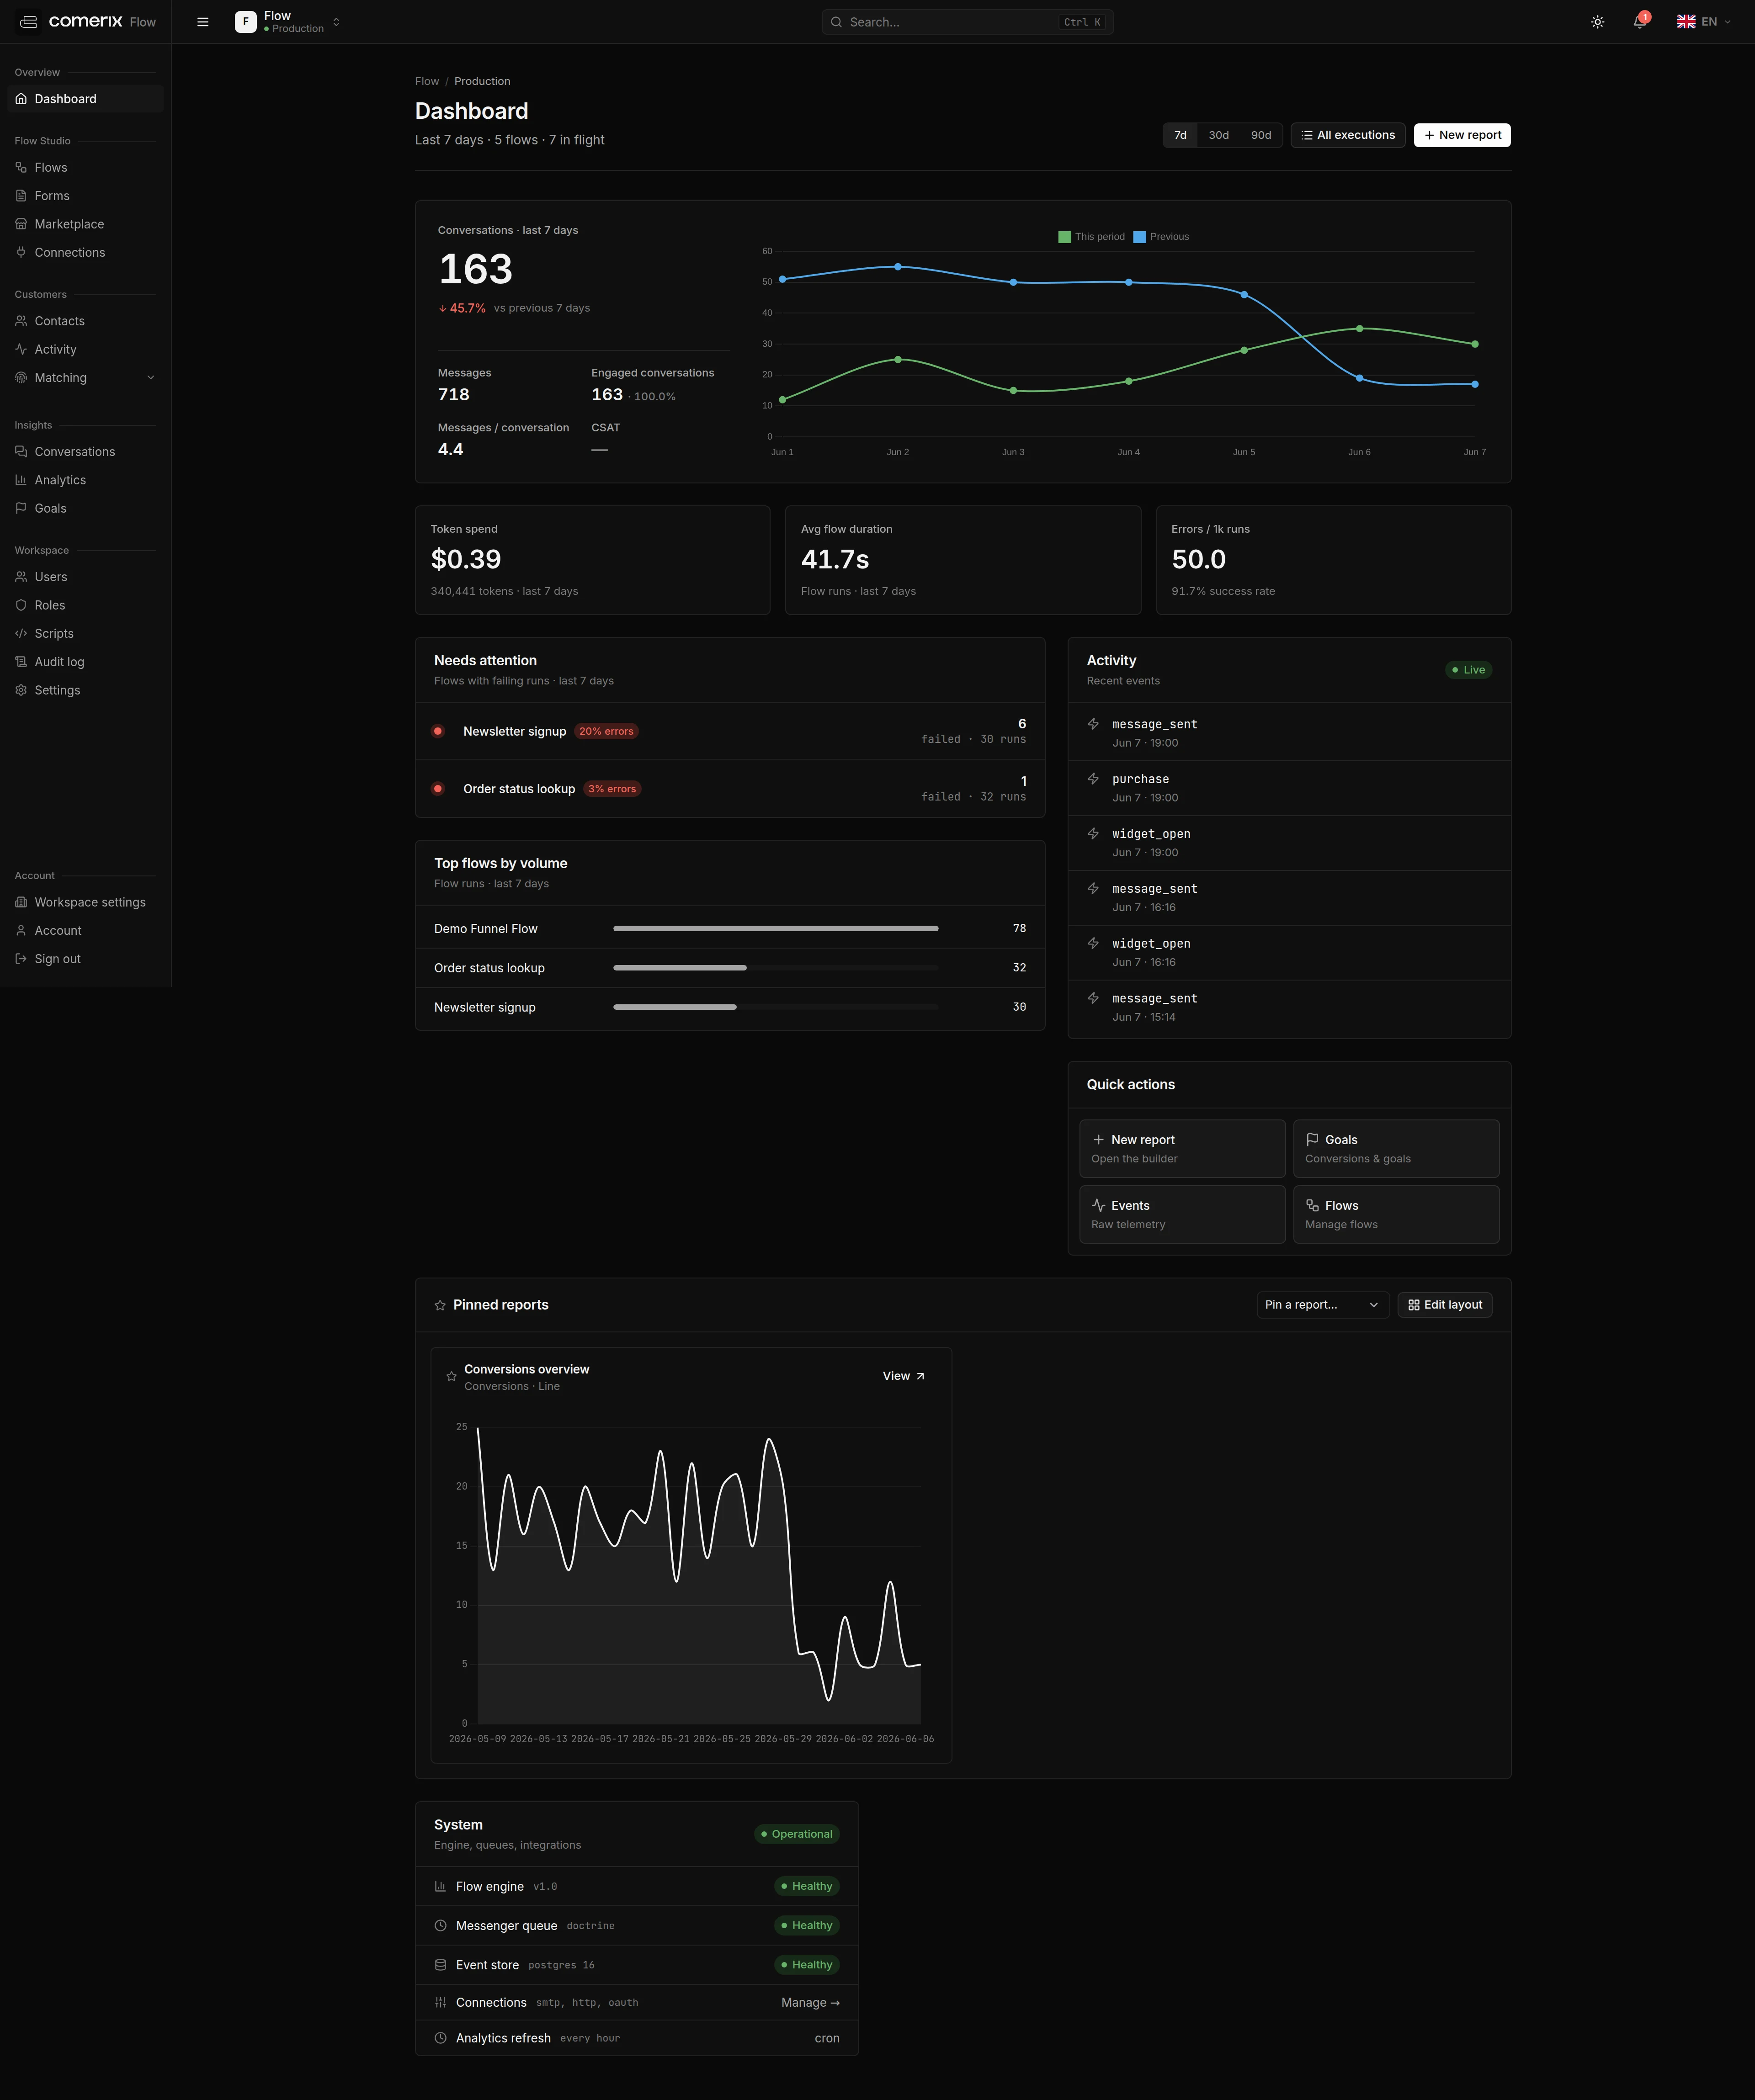
Task: Click the Comerix logo icon
Action: pyautogui.click(x=28, y=22)
